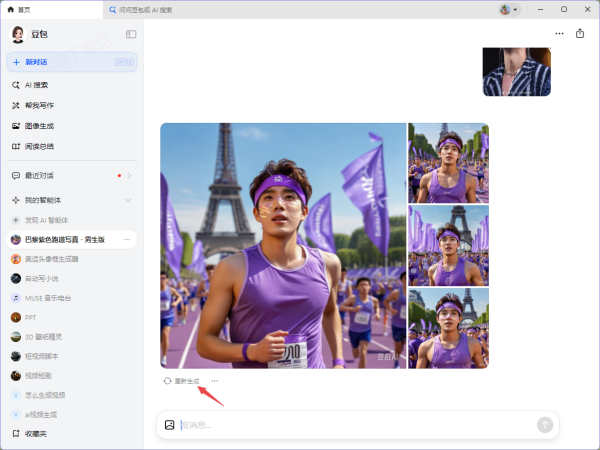This screenshot has width=600, height=450.
Task: Open 阅读总结 in the sidebar
Action: 39,146
